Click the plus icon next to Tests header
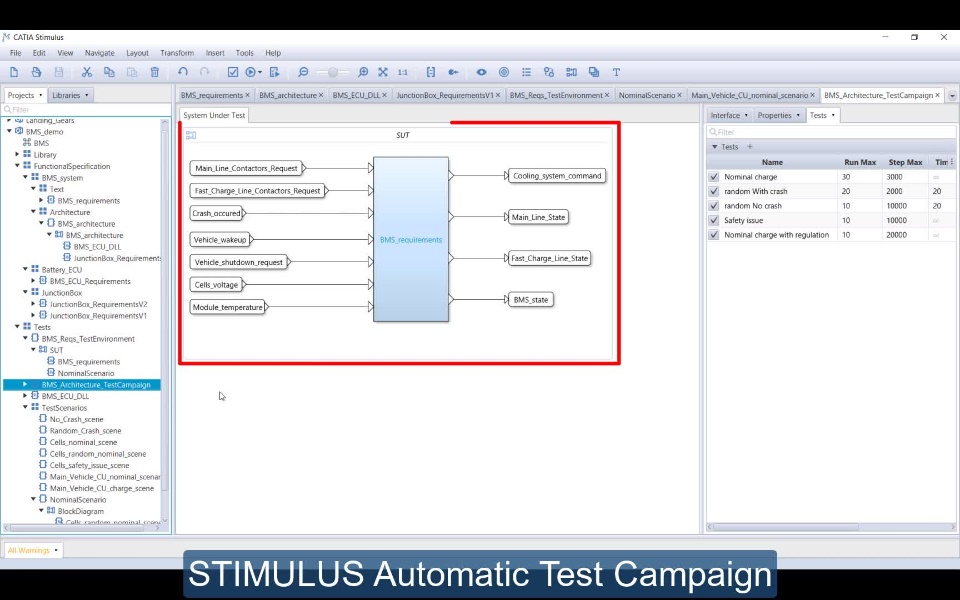Image resolution: width=960 pixels, height=600 pixels. [x=749, y=147]
